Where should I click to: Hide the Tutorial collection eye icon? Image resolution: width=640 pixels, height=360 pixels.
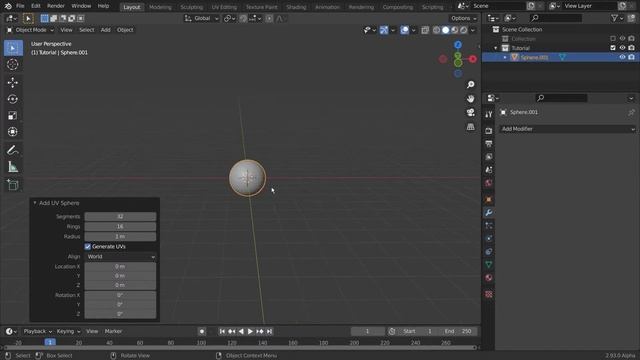pyautogui.click(x=622, y=48)
